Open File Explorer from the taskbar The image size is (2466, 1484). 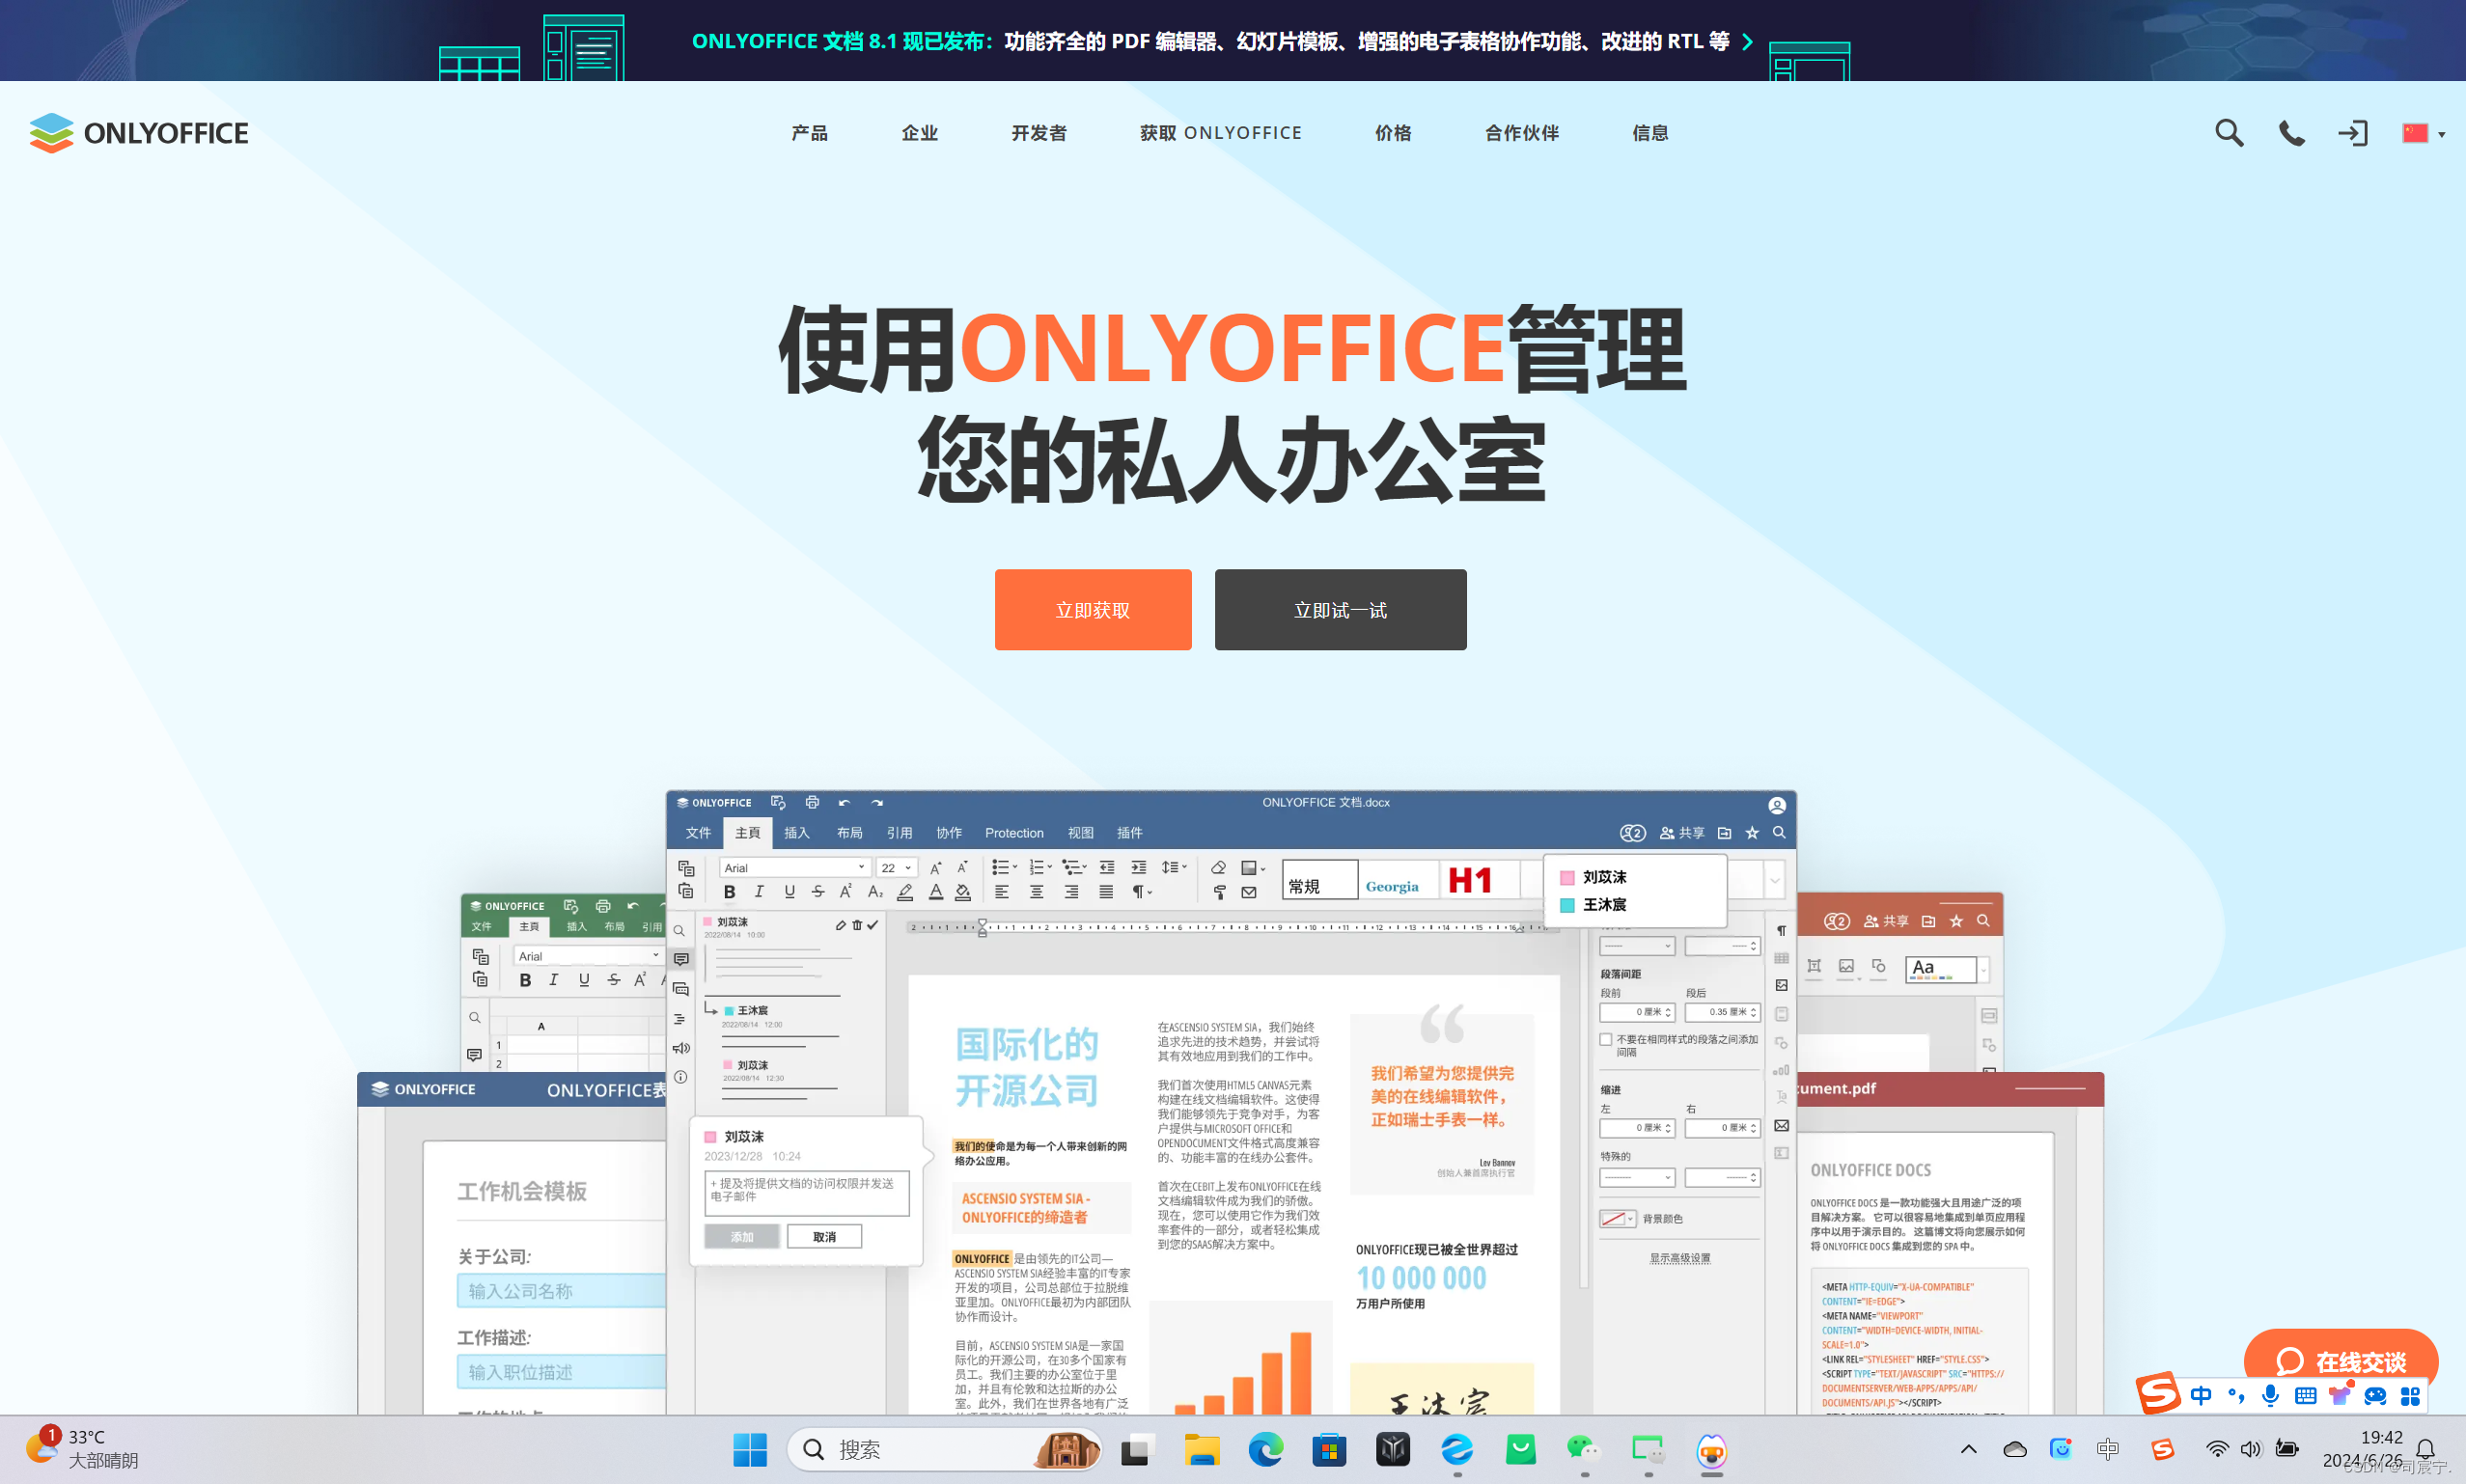1201,1449
